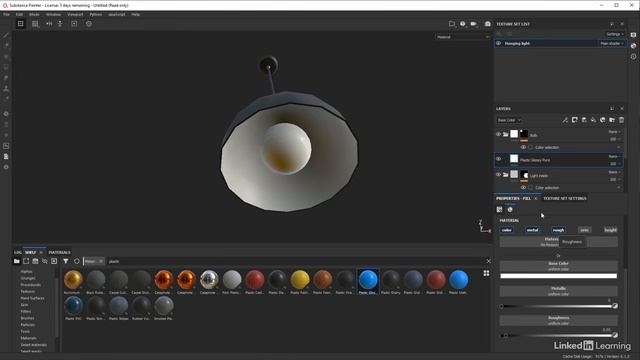
Task: Open the Base Color channel dropdown
Action: (x=509, y=120)
